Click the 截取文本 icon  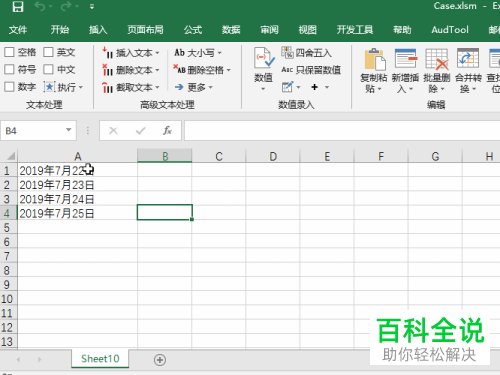point(108,87)
